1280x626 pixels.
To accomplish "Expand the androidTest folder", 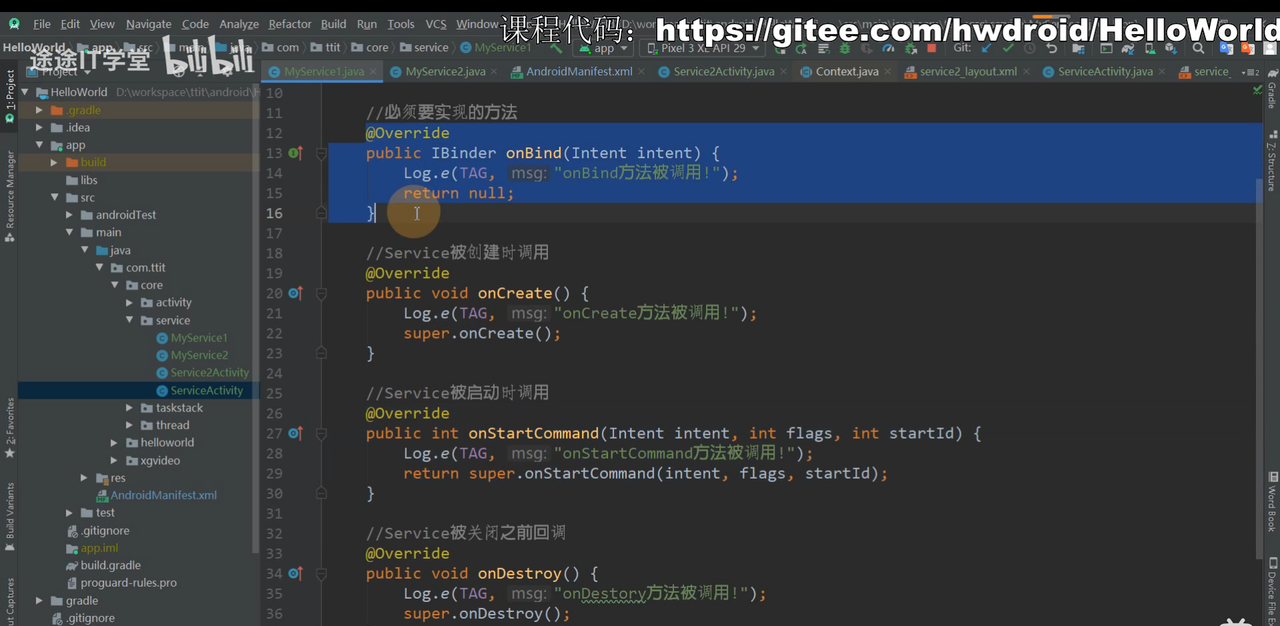I will [x=70, y=215].
